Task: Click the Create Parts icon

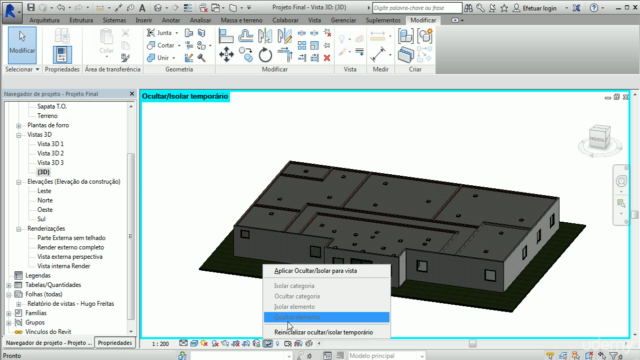Action: [406, 55]
